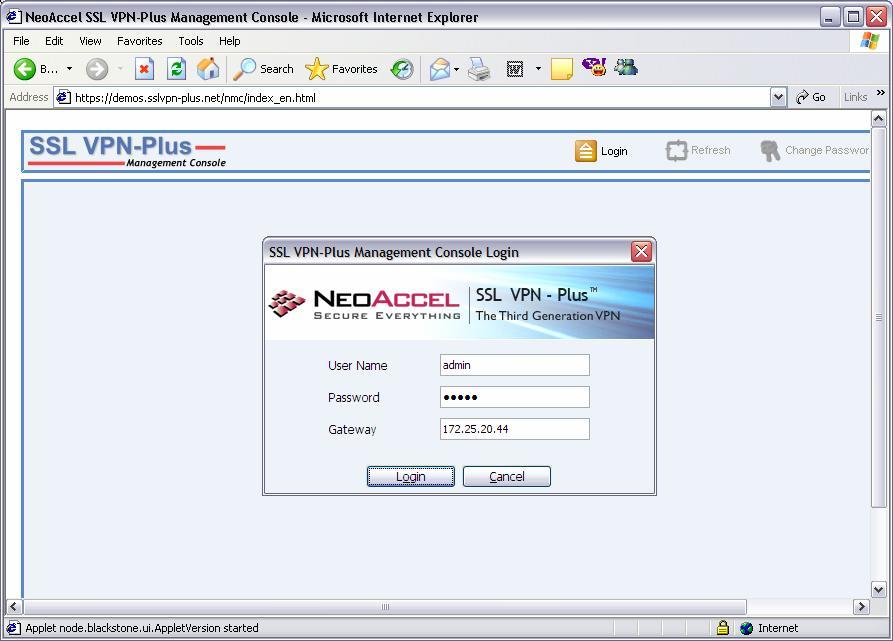
Task: Click the Links toolbar label
Action: (x=855, y=97)
